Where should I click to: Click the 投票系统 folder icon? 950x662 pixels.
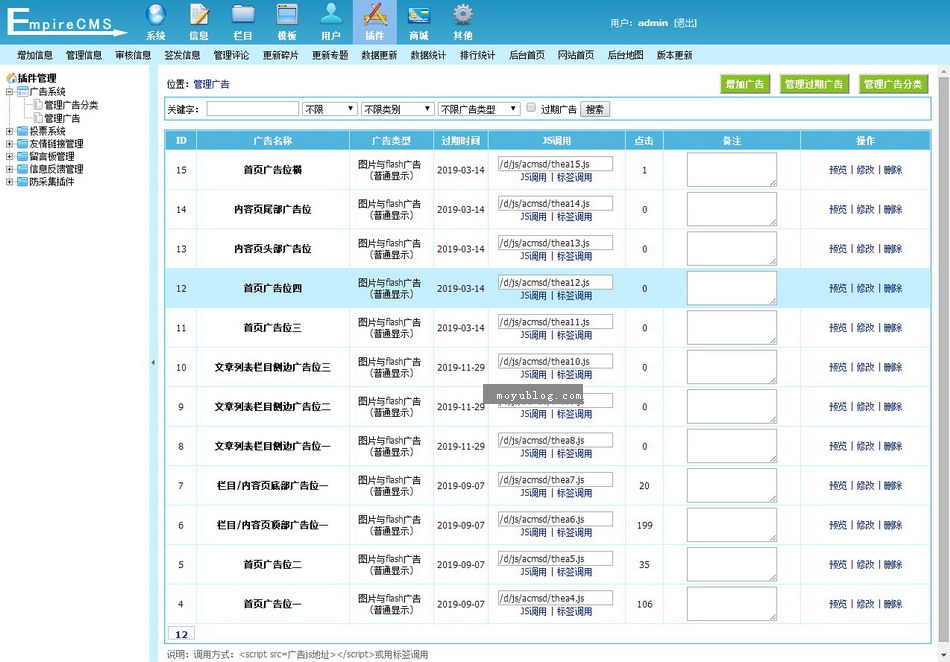[x=23, y=131]
